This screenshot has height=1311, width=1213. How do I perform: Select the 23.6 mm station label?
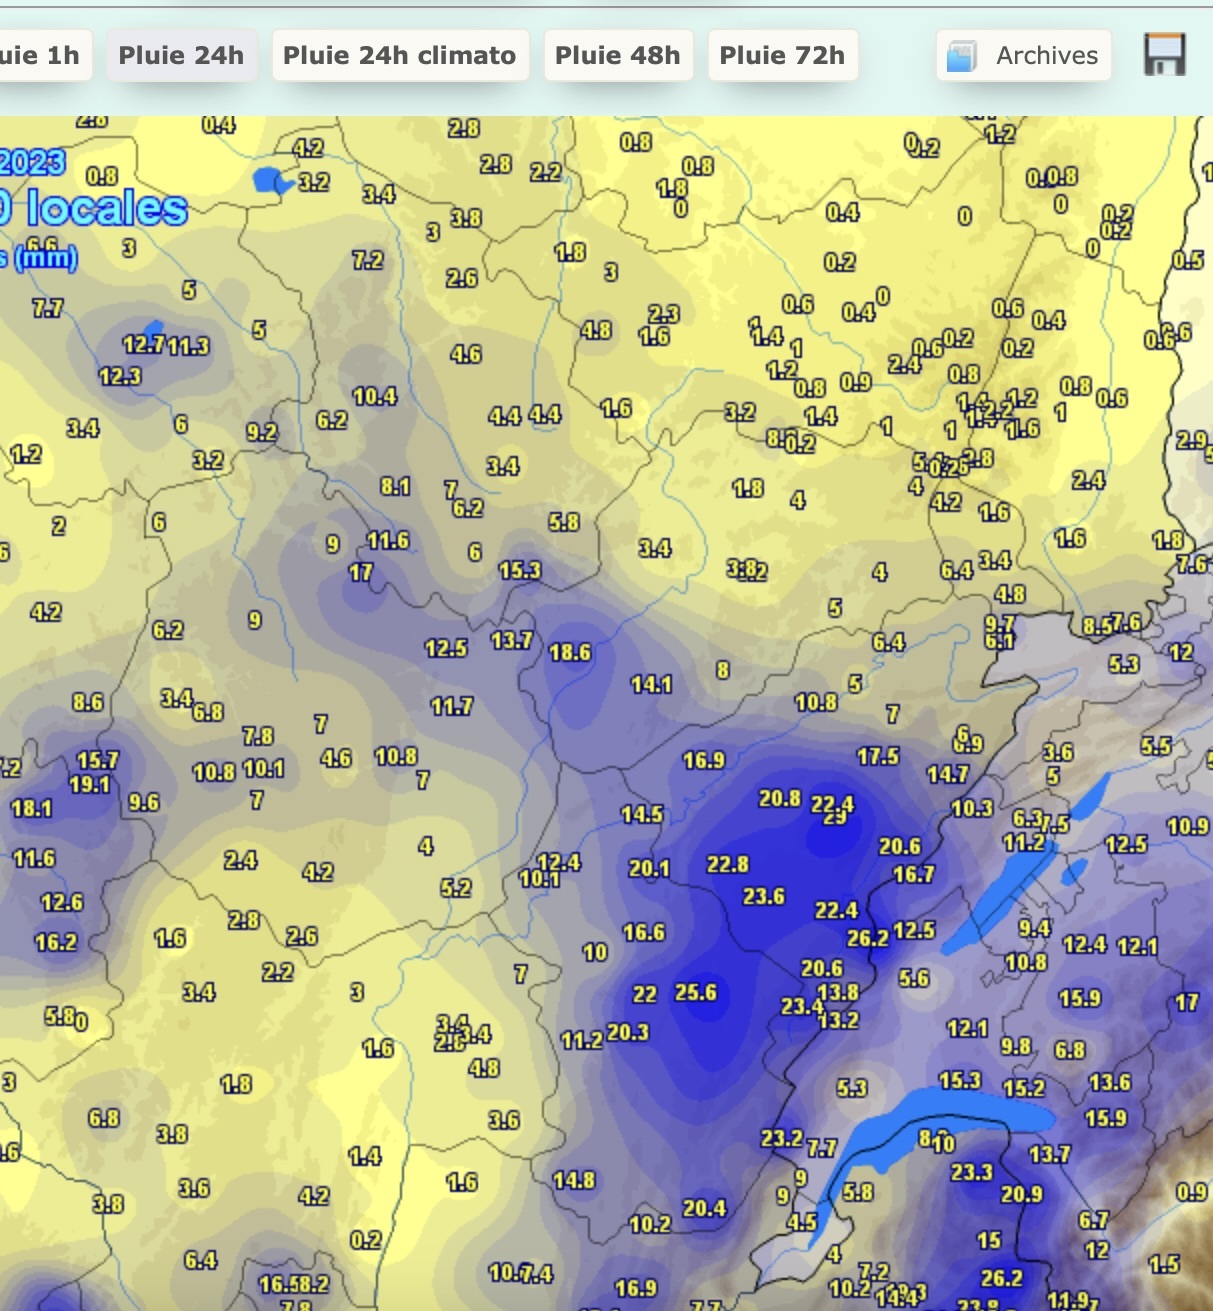(764, 896)
